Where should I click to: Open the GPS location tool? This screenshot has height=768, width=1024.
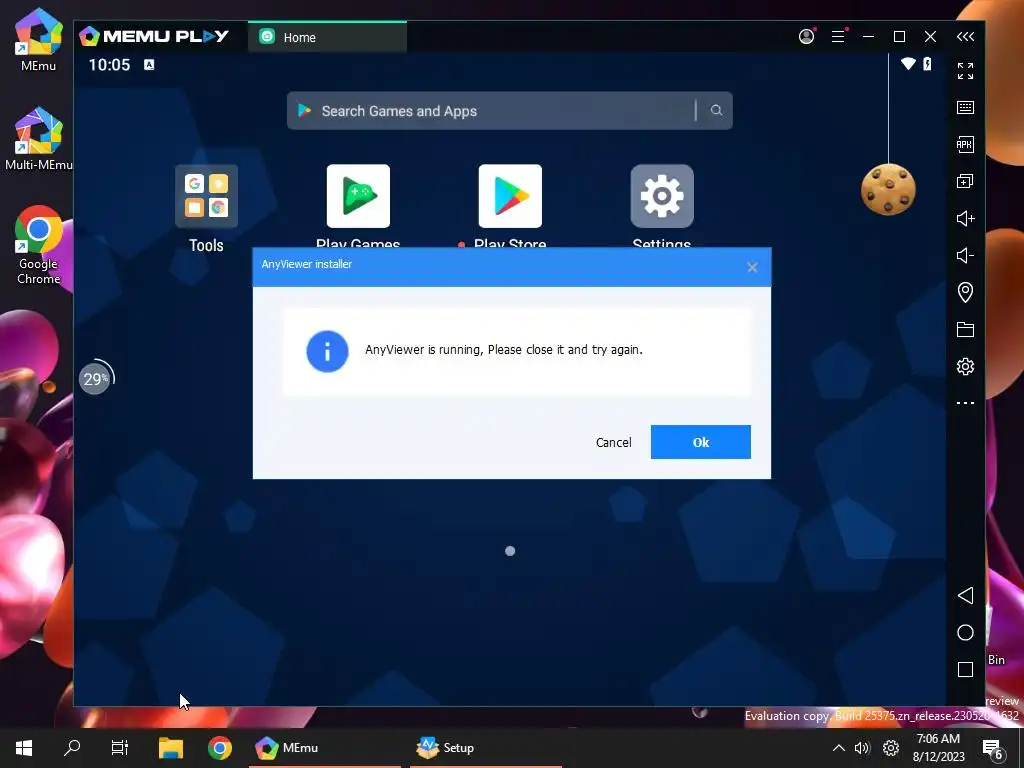click(965, 292)
